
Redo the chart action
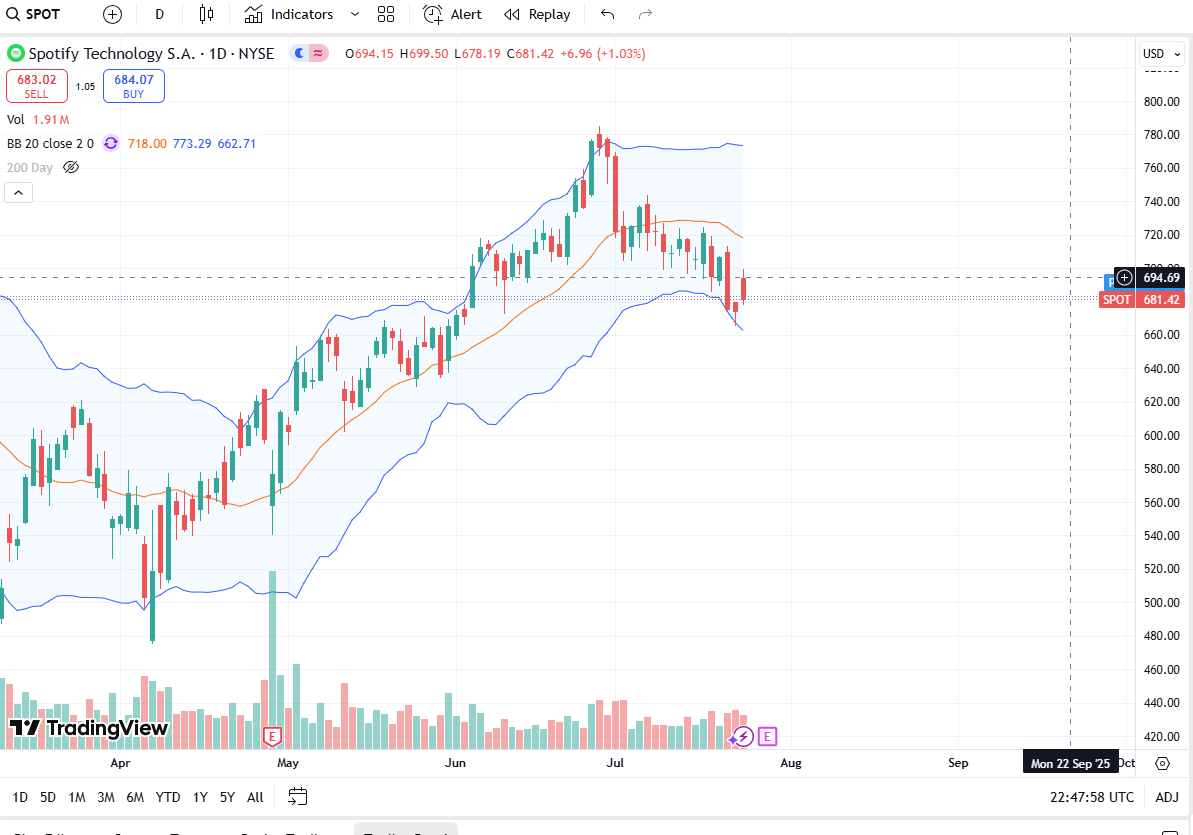pyautogui.click(x=645, y=14)
